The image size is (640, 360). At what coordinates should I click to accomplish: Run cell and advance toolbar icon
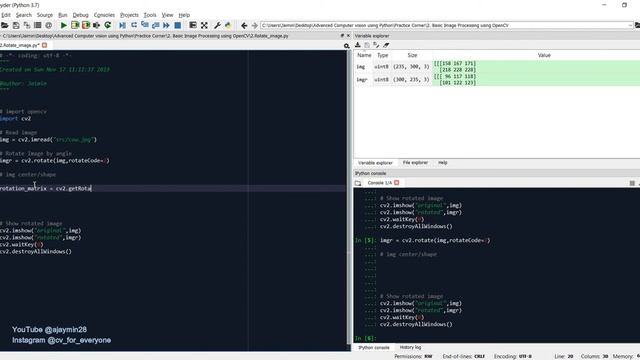pyautogui.click(x=86, y=25)
